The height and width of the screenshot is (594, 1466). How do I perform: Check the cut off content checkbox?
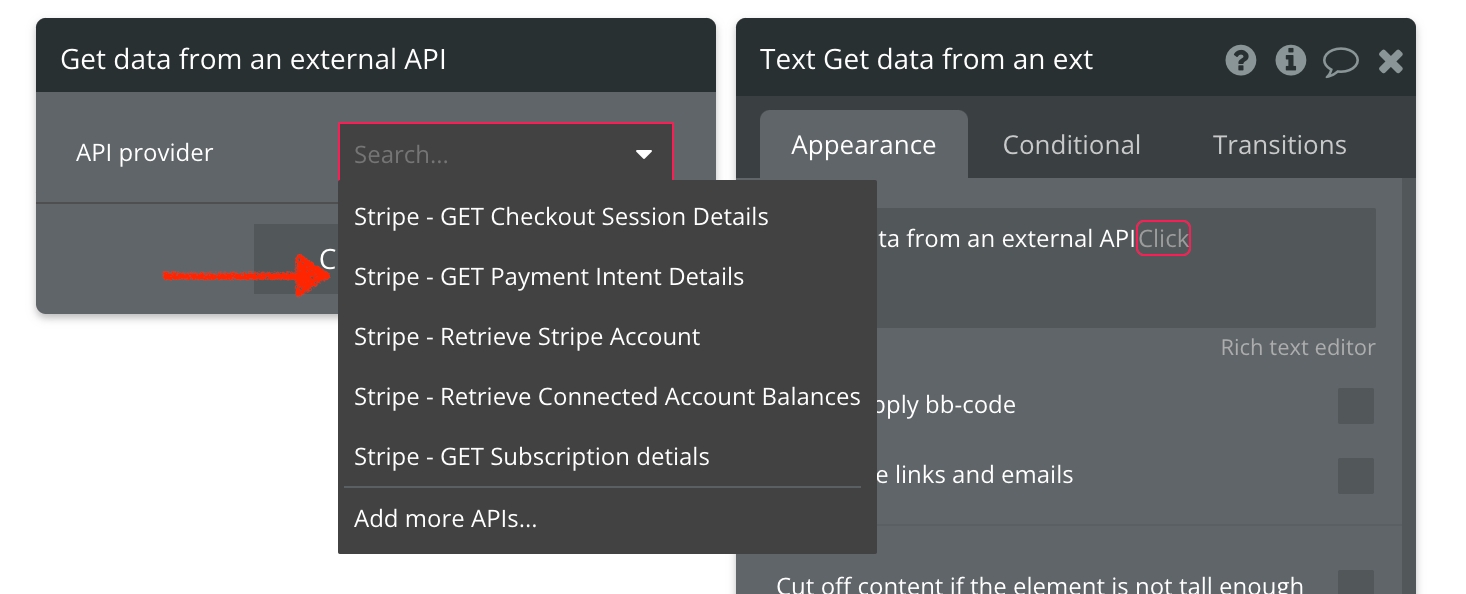[x=1355, y=584]
